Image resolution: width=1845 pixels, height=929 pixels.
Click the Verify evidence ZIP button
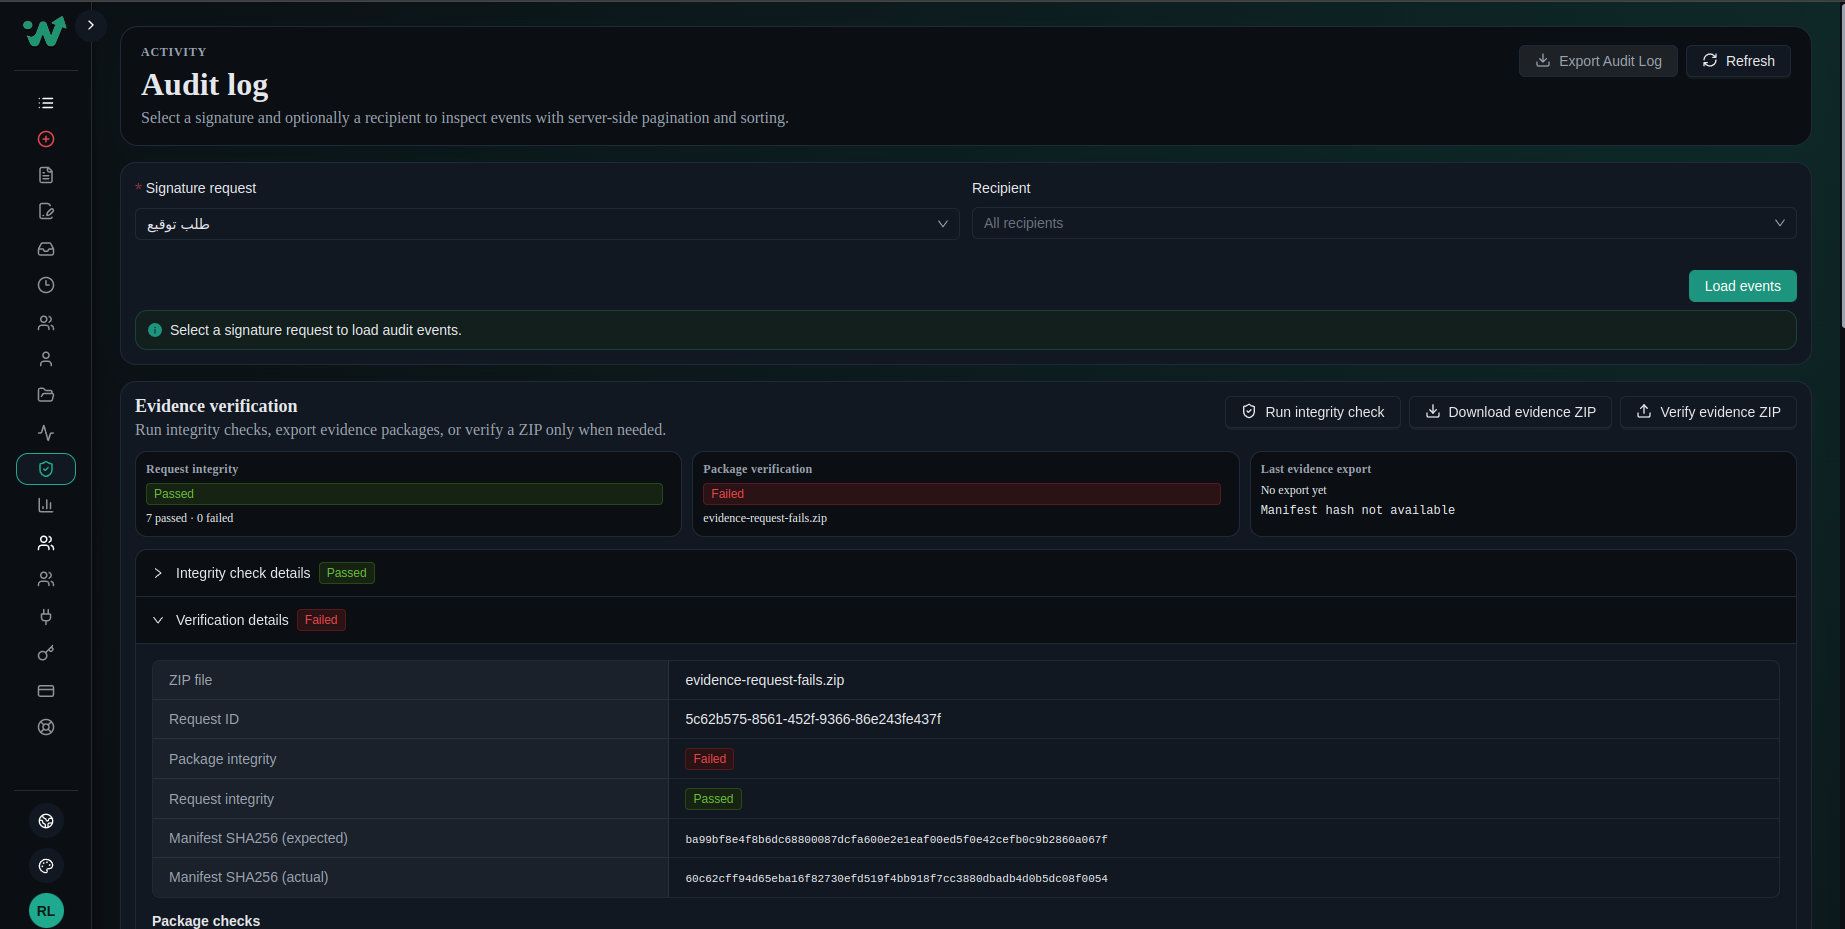coord(1708,412)
